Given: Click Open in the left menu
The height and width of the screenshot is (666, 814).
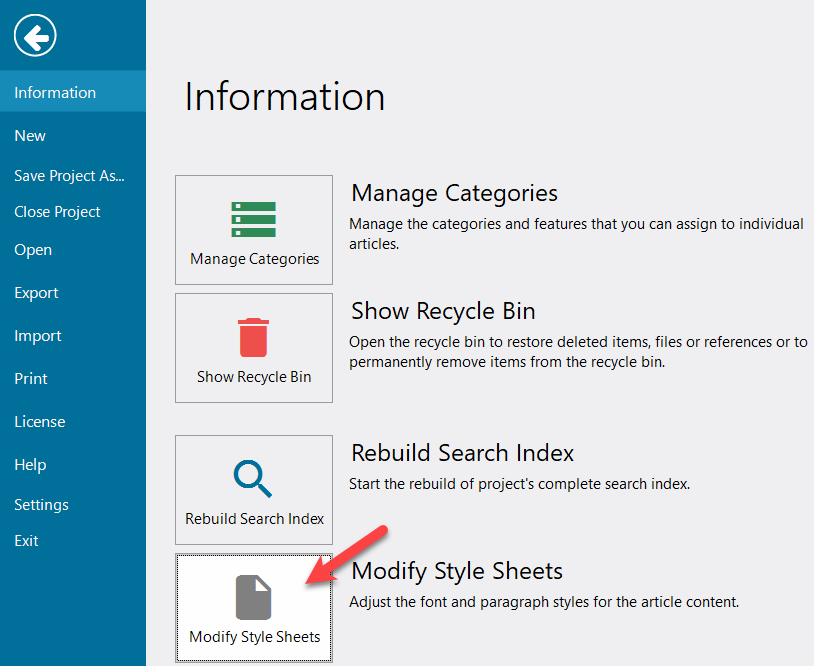Looking at the screenshot, I should (x=33, y=249).
